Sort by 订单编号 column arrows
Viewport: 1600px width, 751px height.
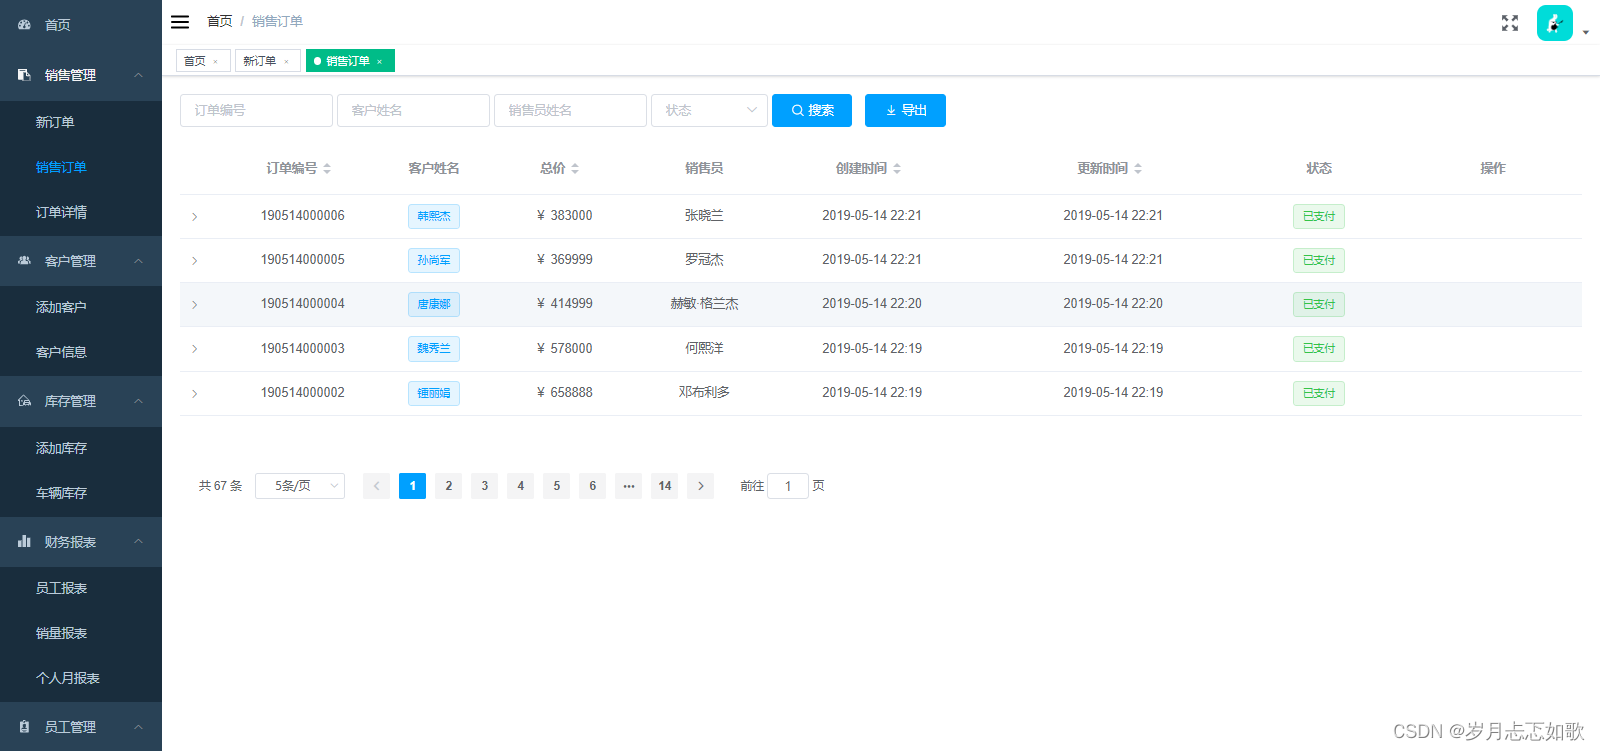point(327,169)
